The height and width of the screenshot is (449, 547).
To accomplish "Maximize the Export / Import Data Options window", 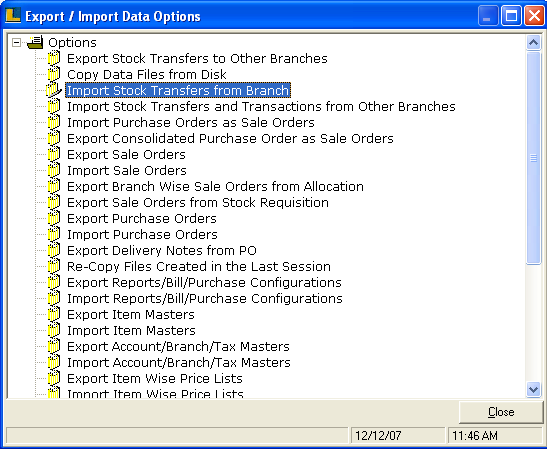I will 511,16.
